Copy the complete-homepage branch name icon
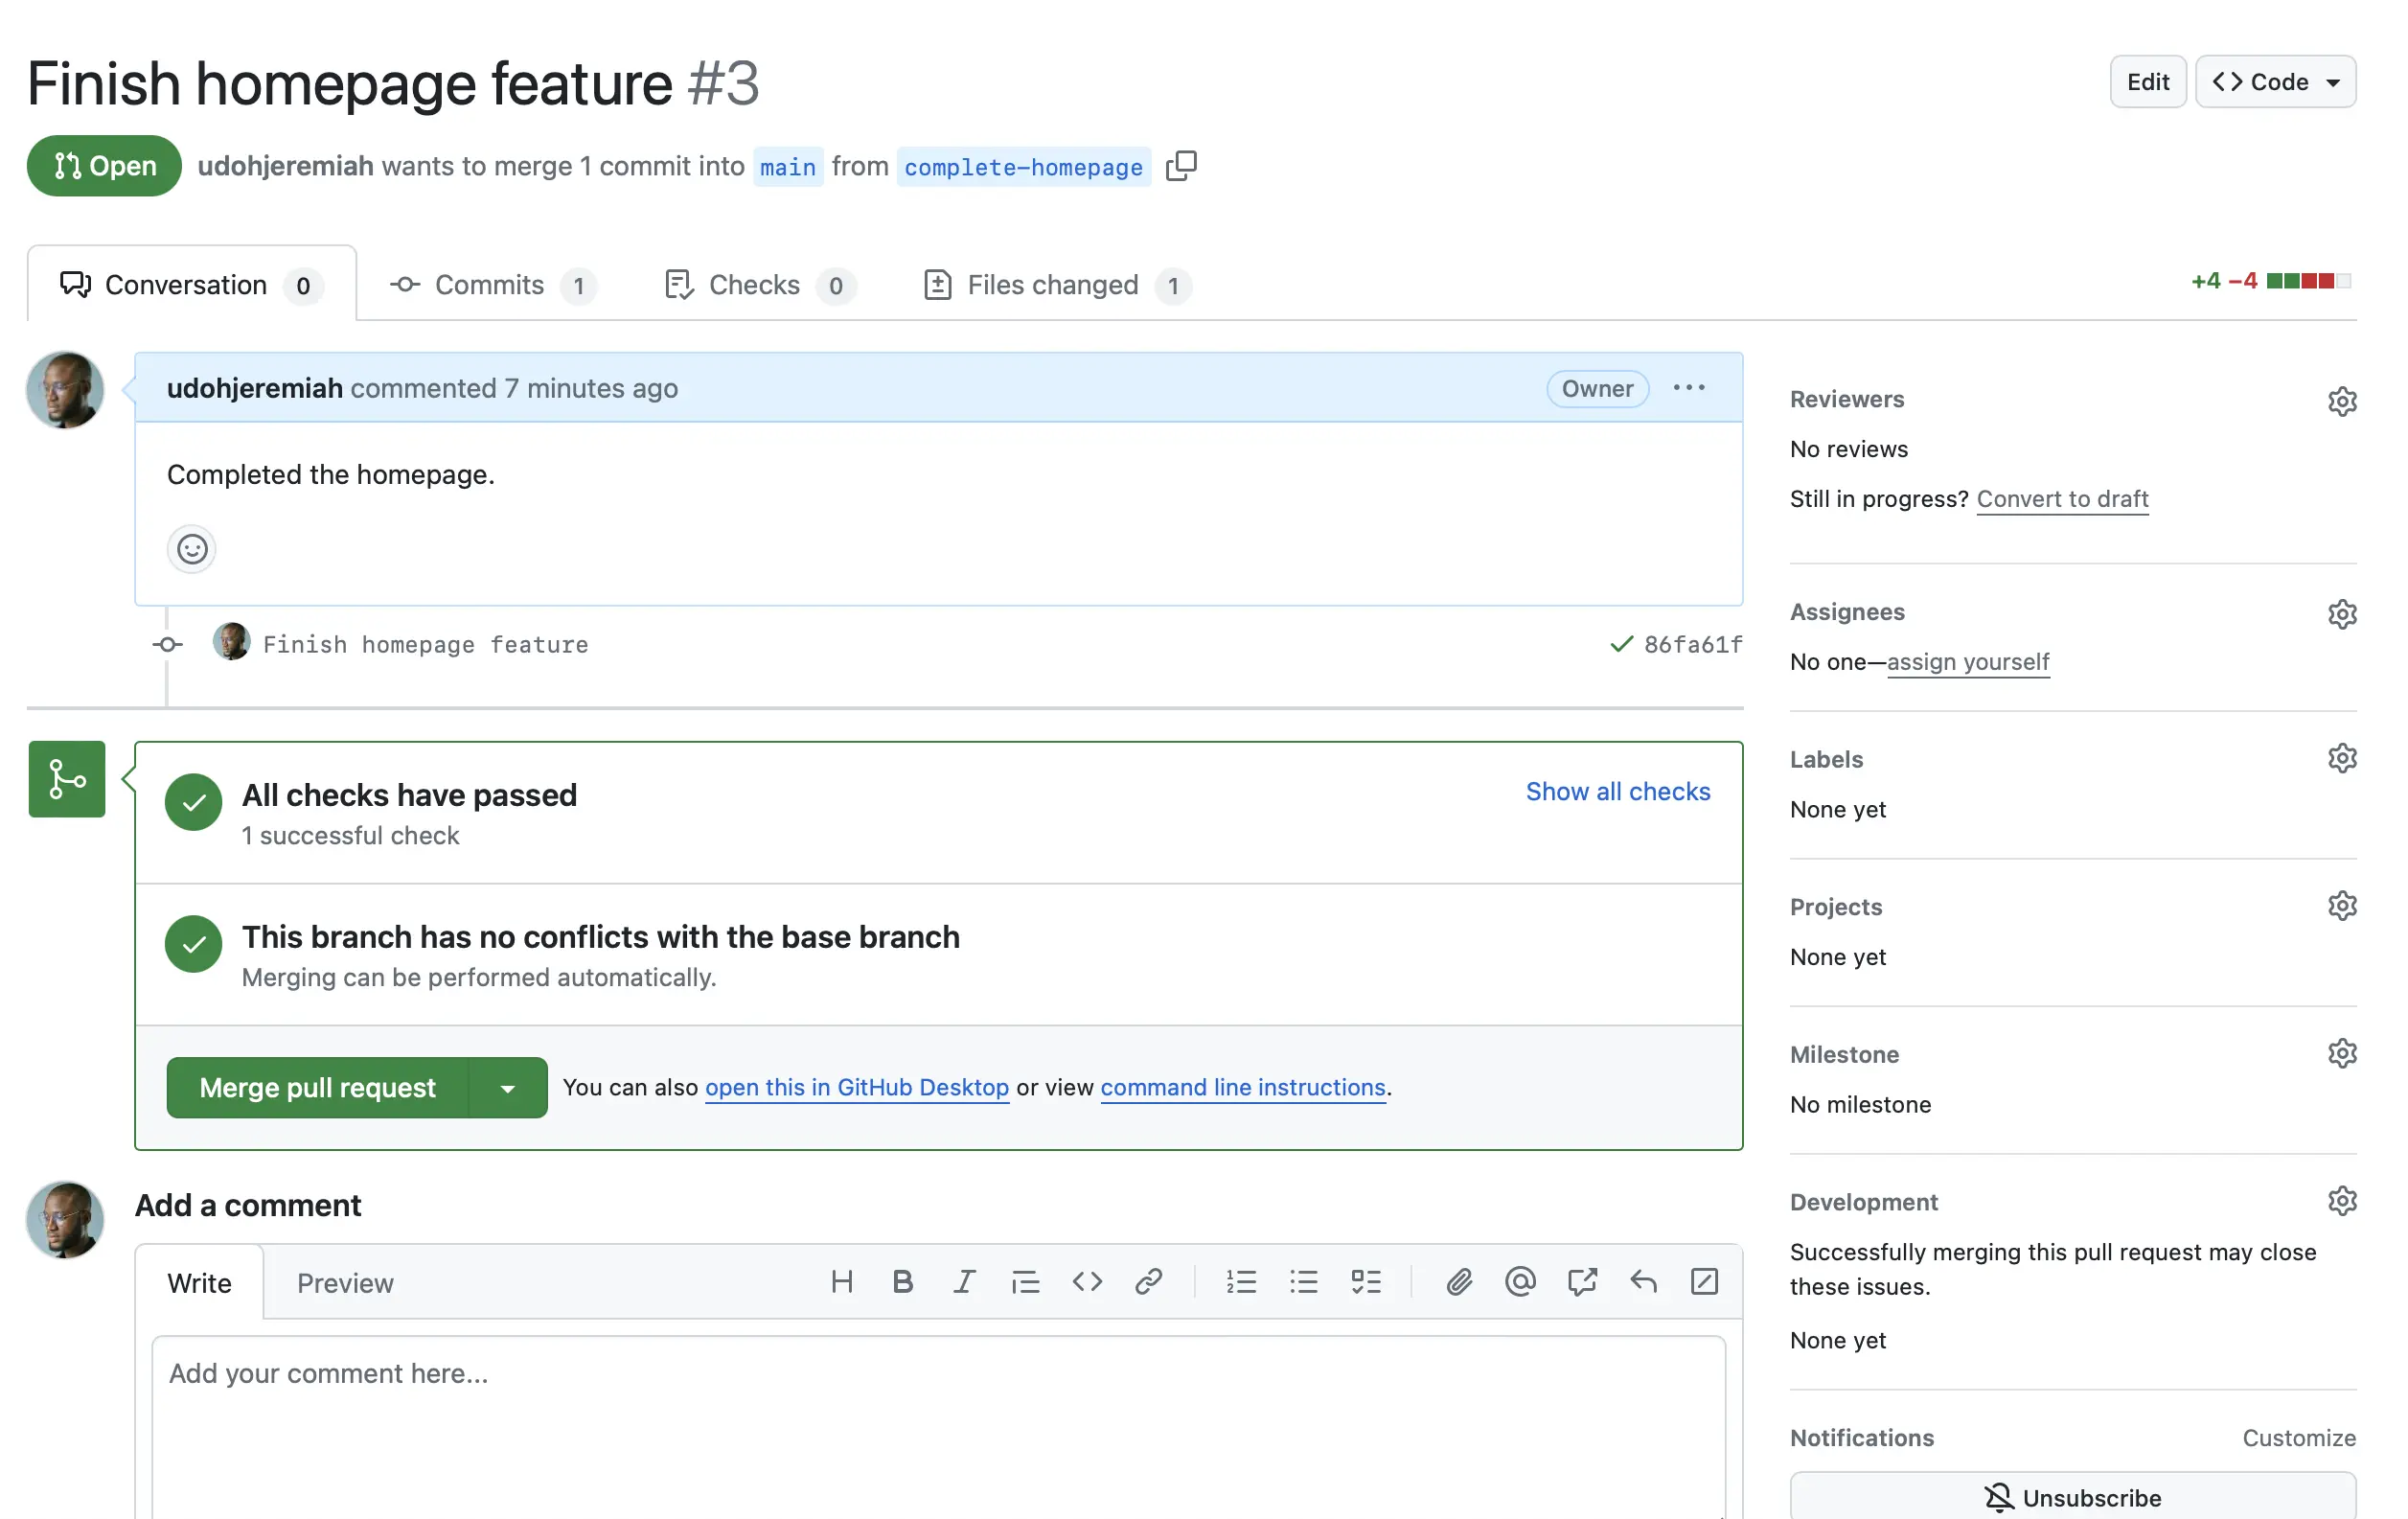The height and width of the screenshot is (1519, 2408). (x=1181, y=165)
